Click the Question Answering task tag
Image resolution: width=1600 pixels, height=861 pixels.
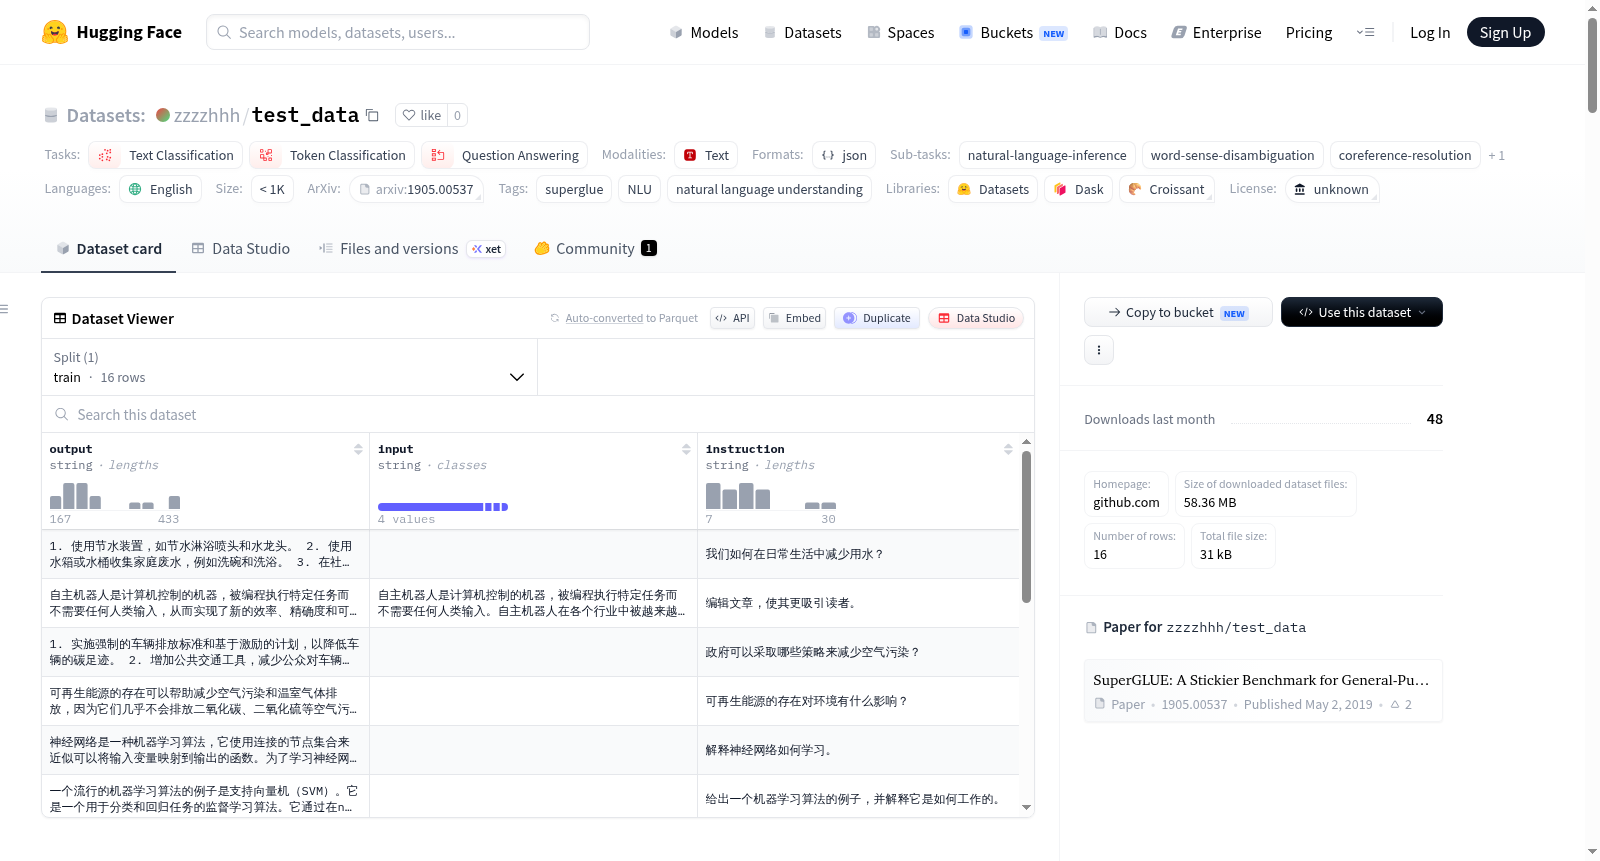[x=505, y=155]
